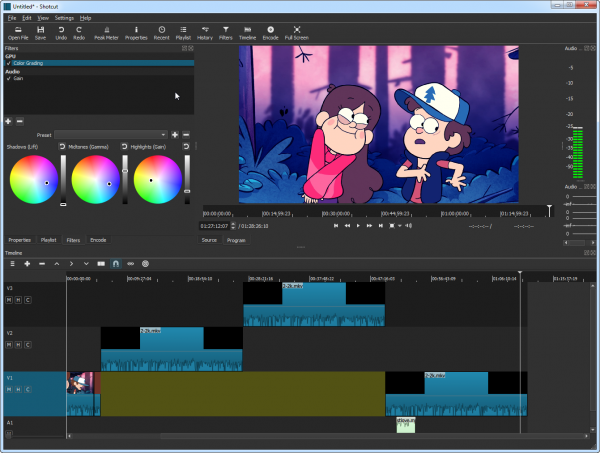The image size is (600, 453).
Task: Open the Preset dropdown in Filters
Action: point(111,134)
